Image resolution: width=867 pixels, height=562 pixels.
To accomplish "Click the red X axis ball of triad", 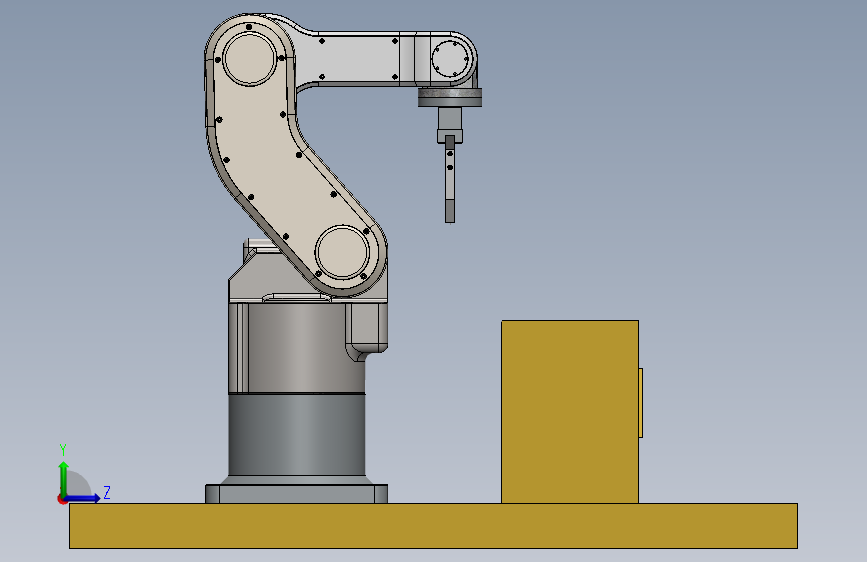I will click(x=61, y=500).
